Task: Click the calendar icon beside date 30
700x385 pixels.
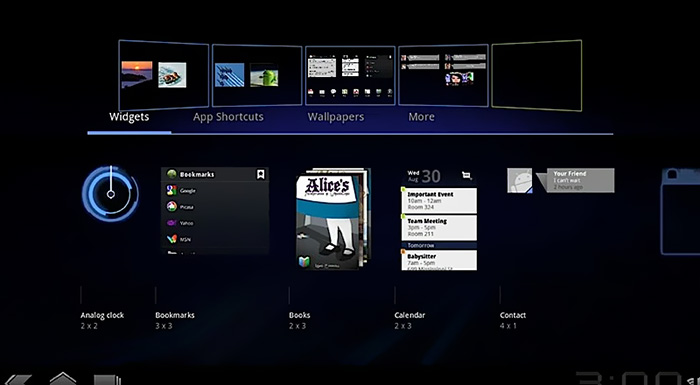Action: 467,176
